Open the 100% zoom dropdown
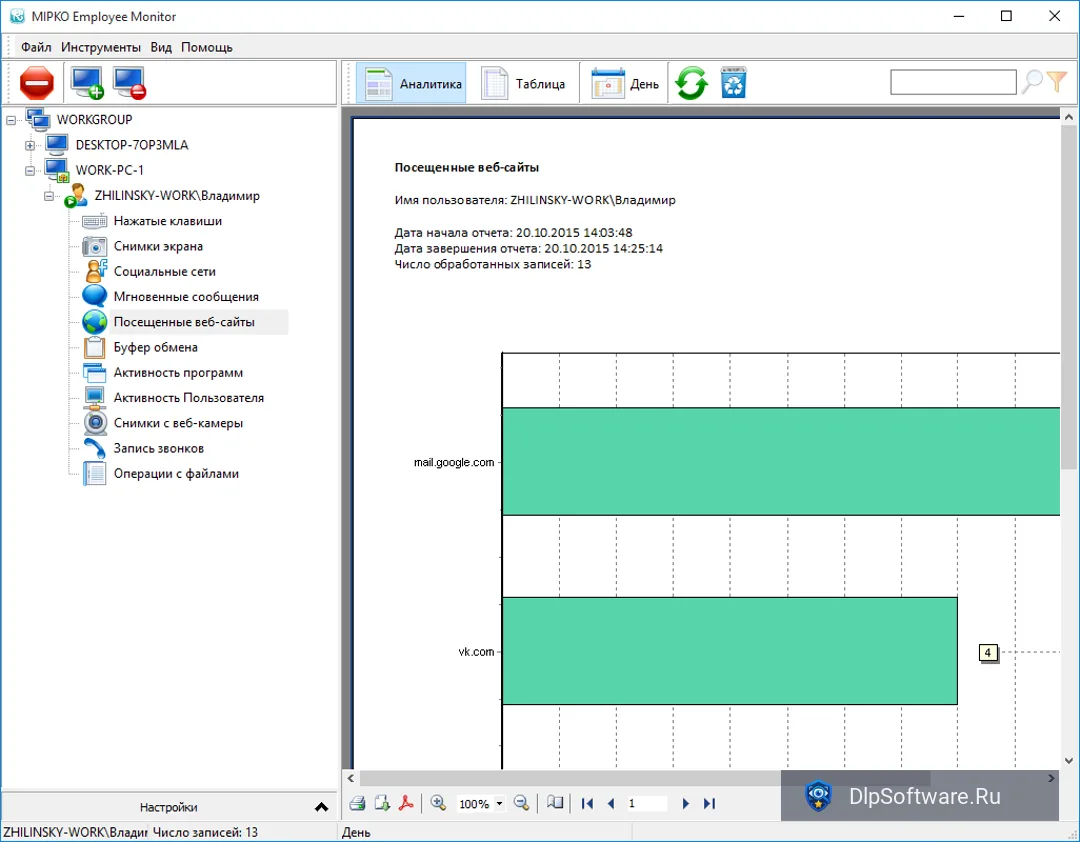 point(499,804)
